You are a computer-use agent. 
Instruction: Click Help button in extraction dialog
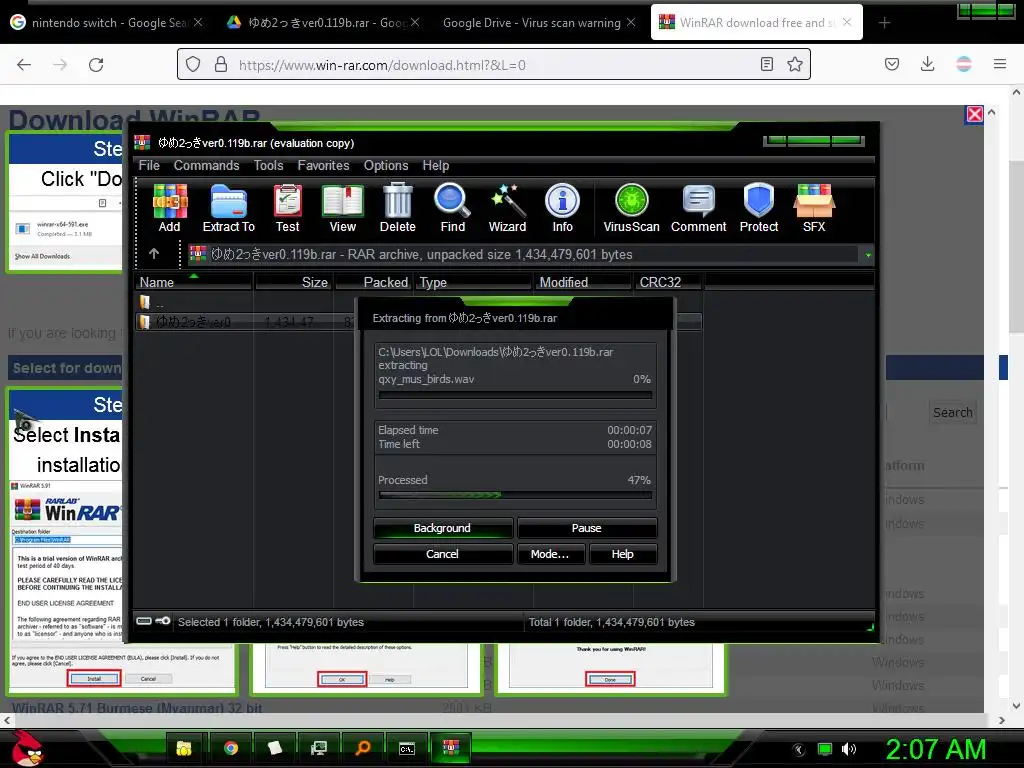[623, 554]
